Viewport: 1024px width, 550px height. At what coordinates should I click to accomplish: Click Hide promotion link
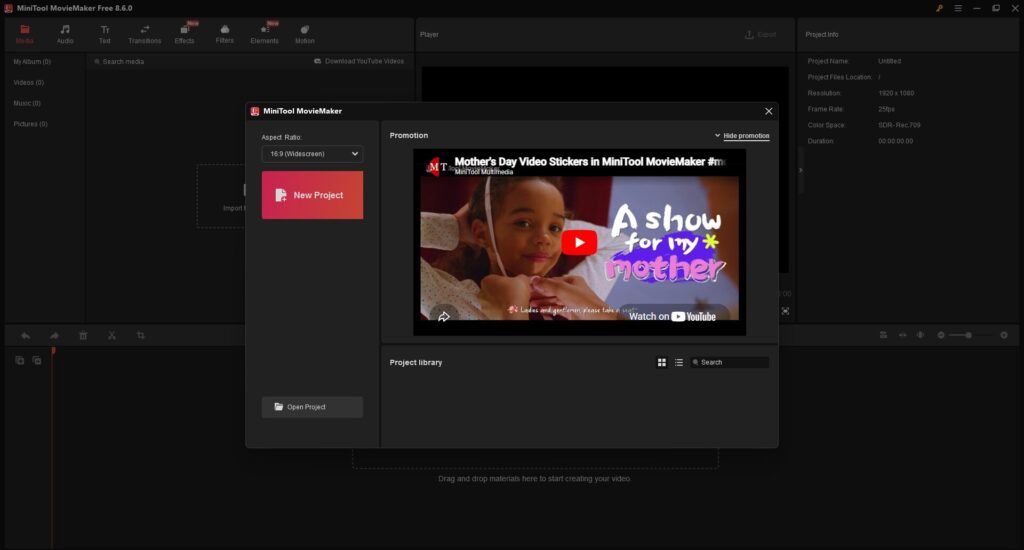[746, 136]
